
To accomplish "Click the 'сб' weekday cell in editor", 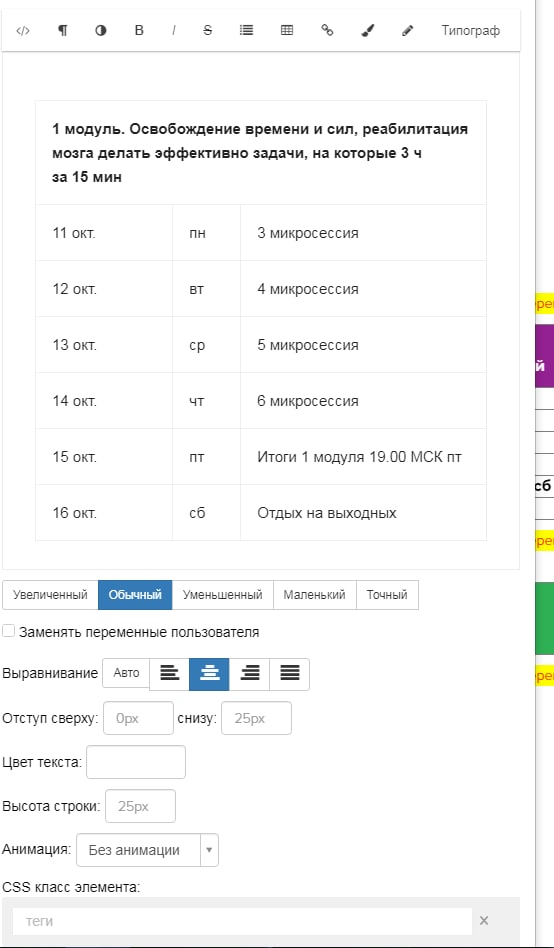I will [x=206, y=513].
